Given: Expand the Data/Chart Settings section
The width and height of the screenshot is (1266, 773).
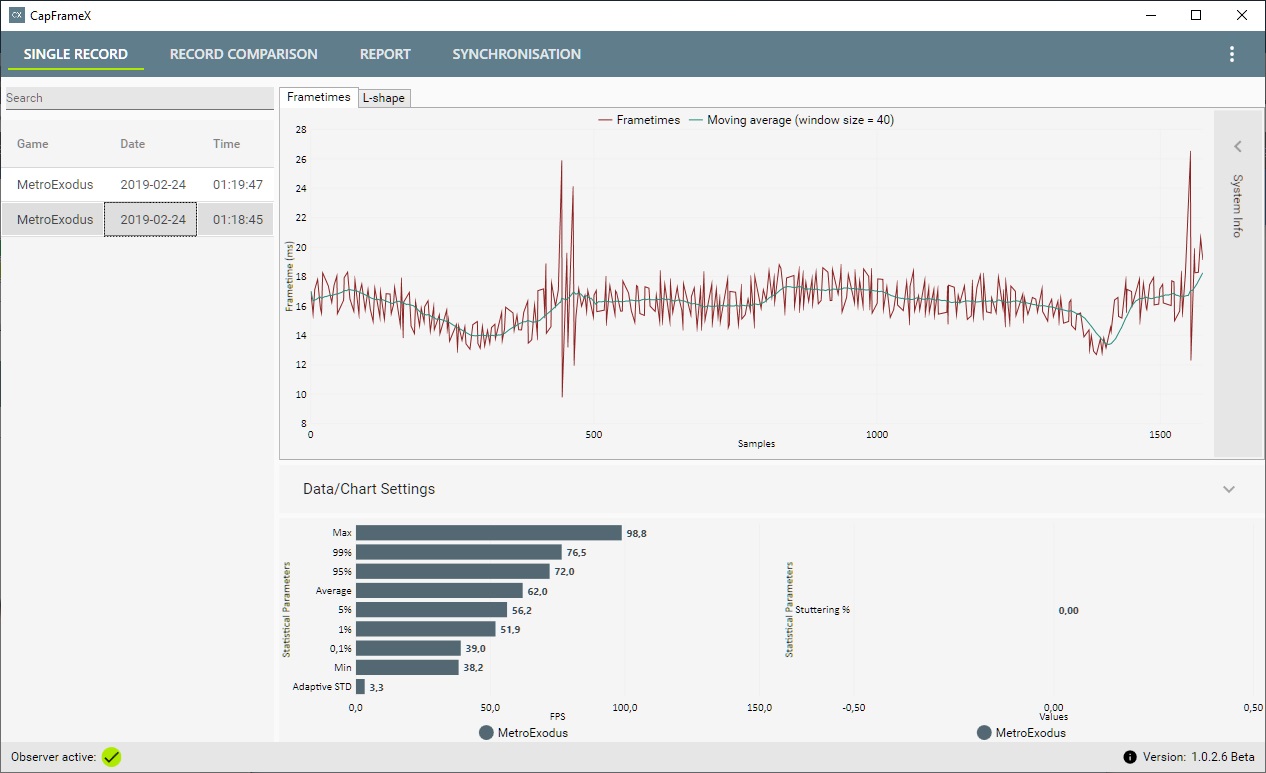Looking at the screenshot, I should tap(1229, 489).
